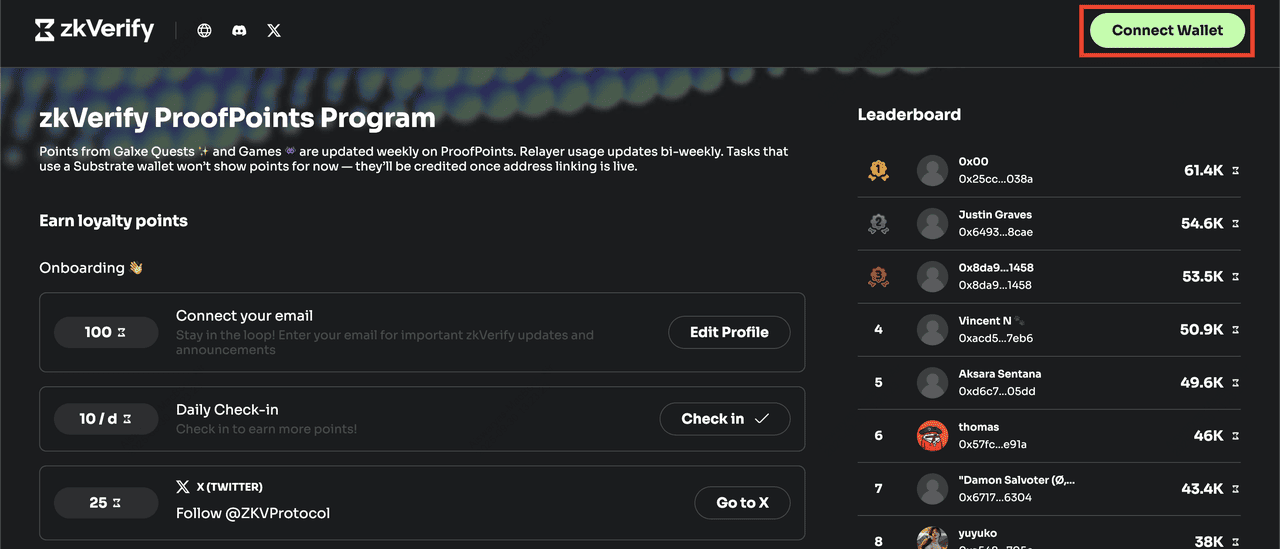Click the Connect Wallet button
1280x549 pixels.
1167,31
